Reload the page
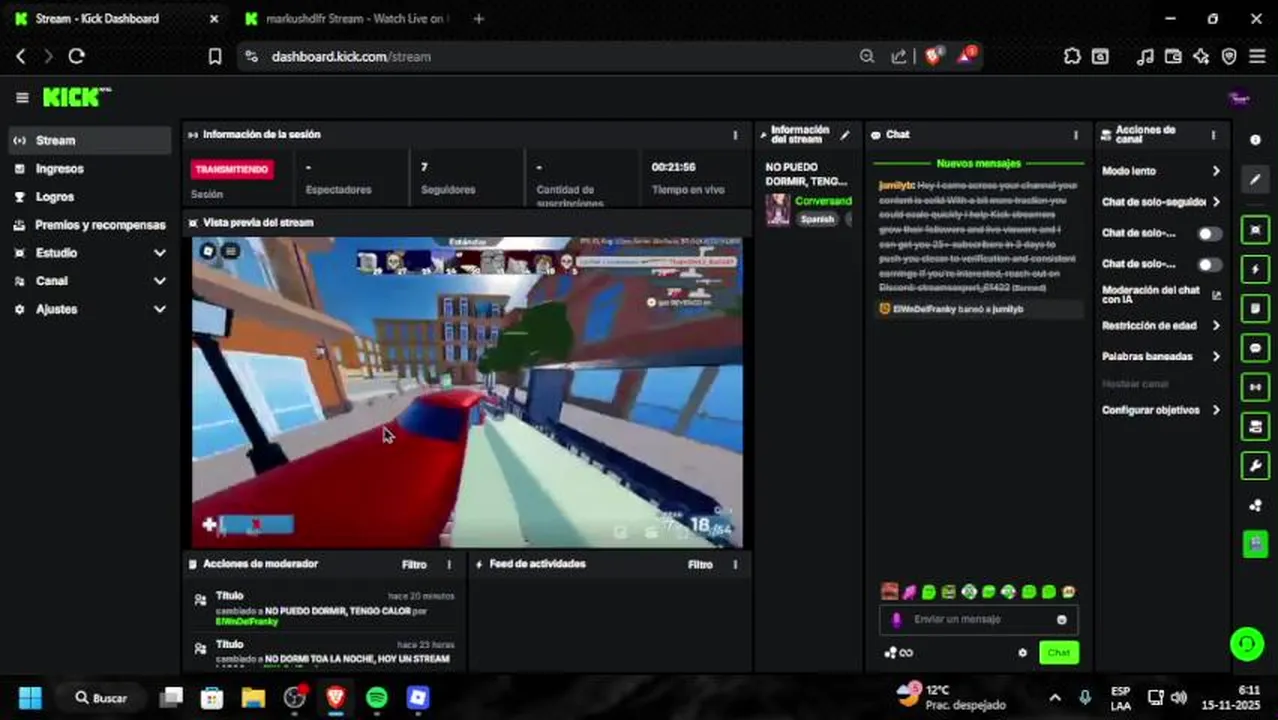 click(76, 57)
